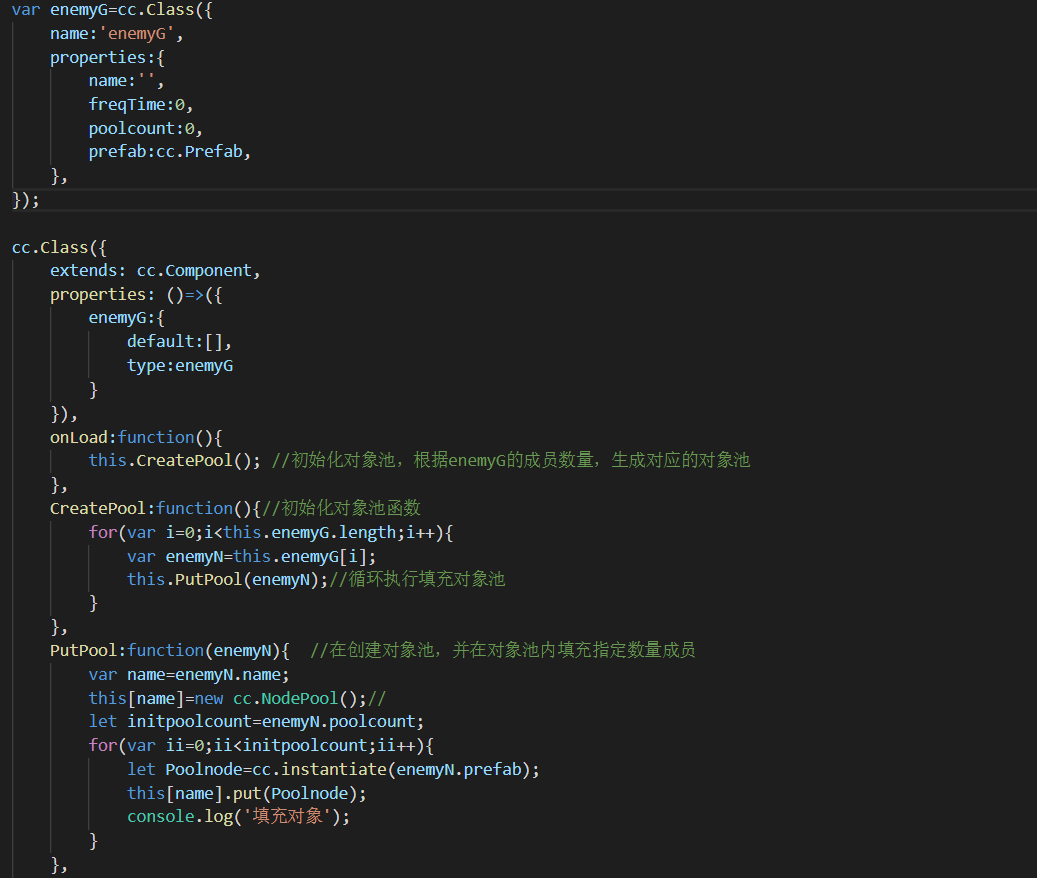The width and height of the screenshot is (1037, 878).
Task: Click the 'type:enemyG' line
Action: click(180, 366)
